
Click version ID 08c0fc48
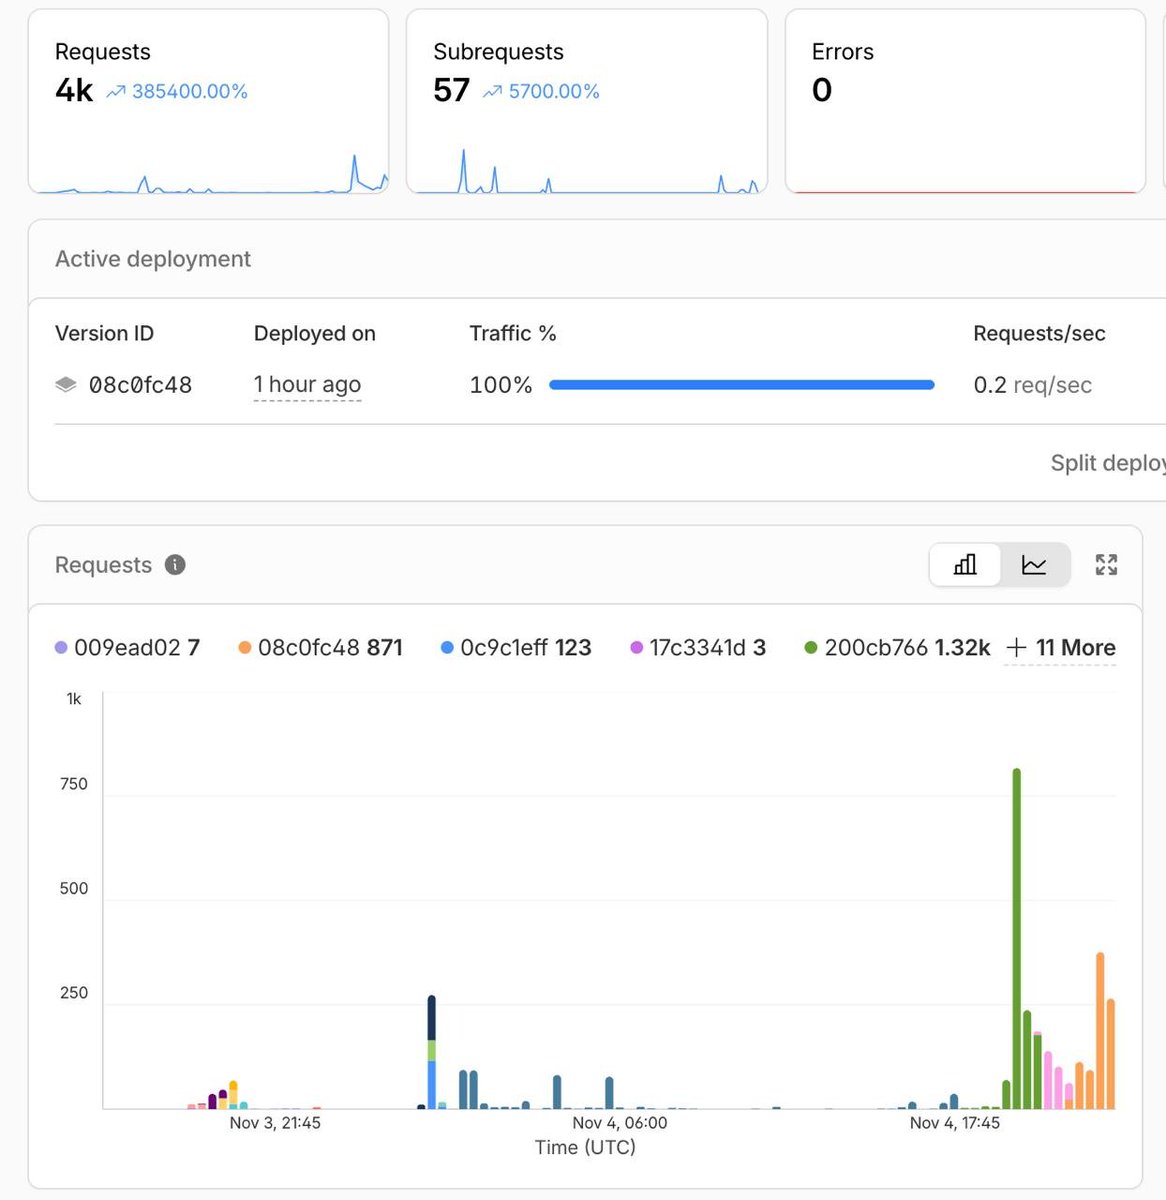[140, 385]
